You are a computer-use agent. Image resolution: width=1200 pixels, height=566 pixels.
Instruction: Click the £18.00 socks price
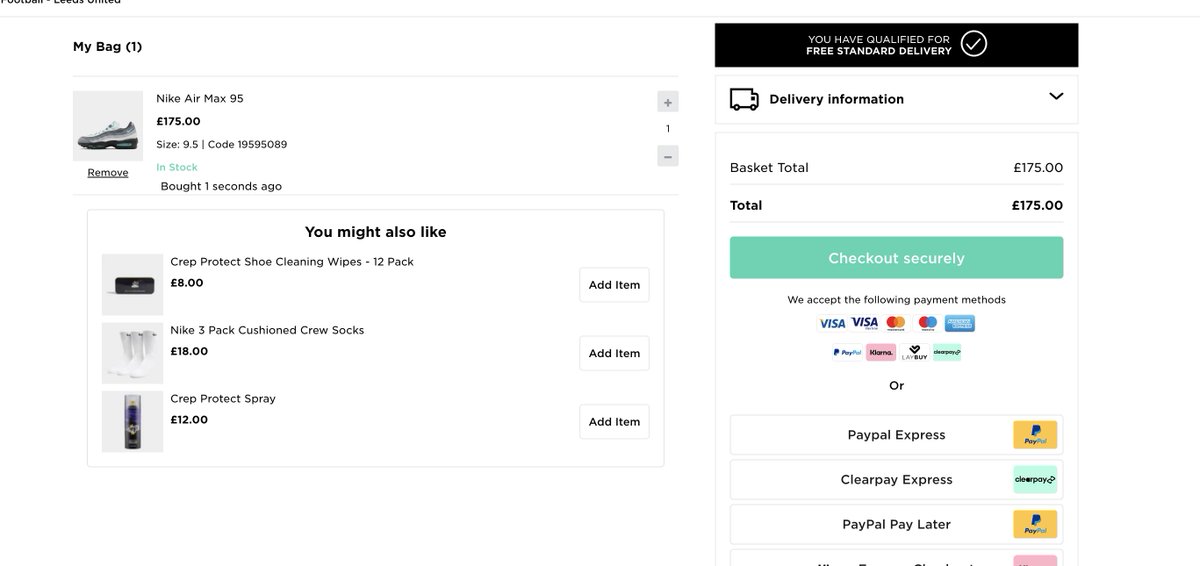[x=189, y=351]
